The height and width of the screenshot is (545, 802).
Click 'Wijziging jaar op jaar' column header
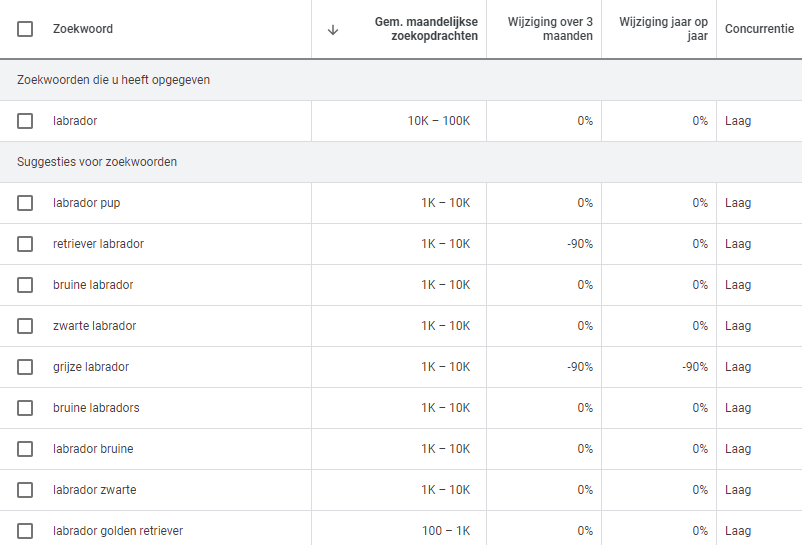pyautogui.click(x=664, y=29)
